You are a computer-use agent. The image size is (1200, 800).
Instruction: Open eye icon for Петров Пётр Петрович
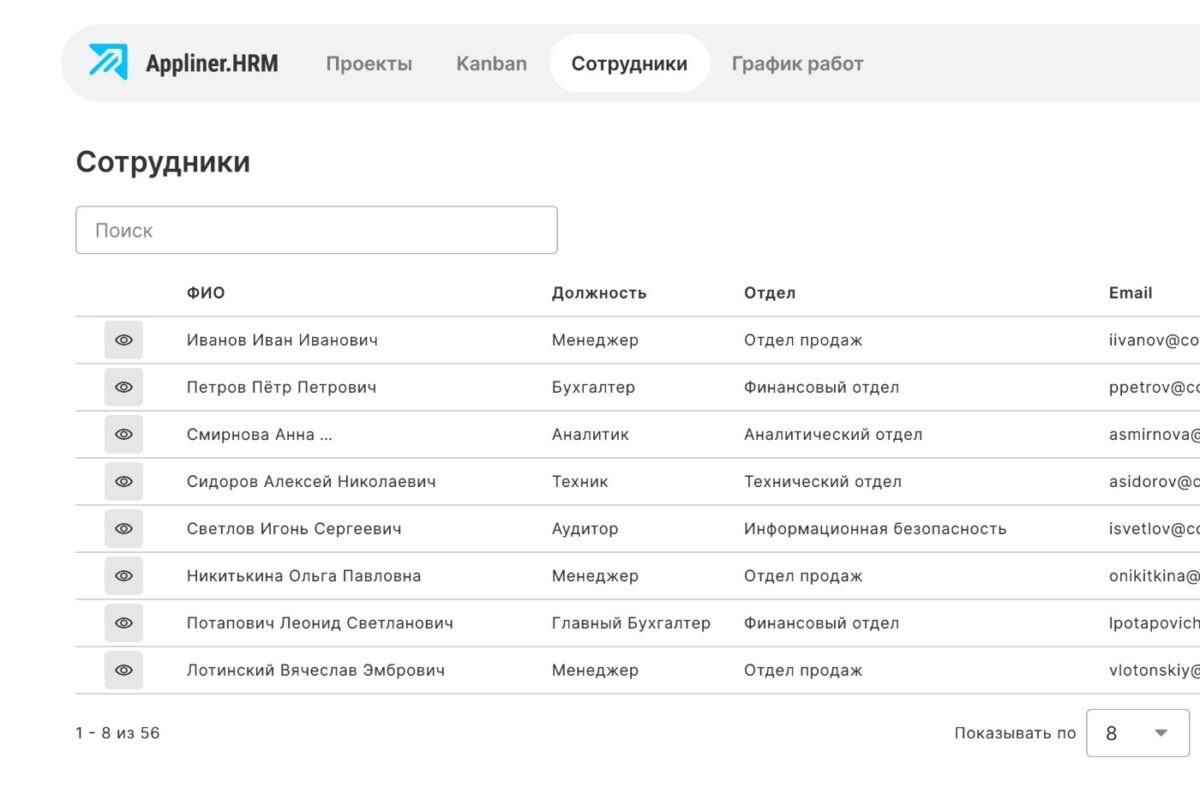pos(124,387)
